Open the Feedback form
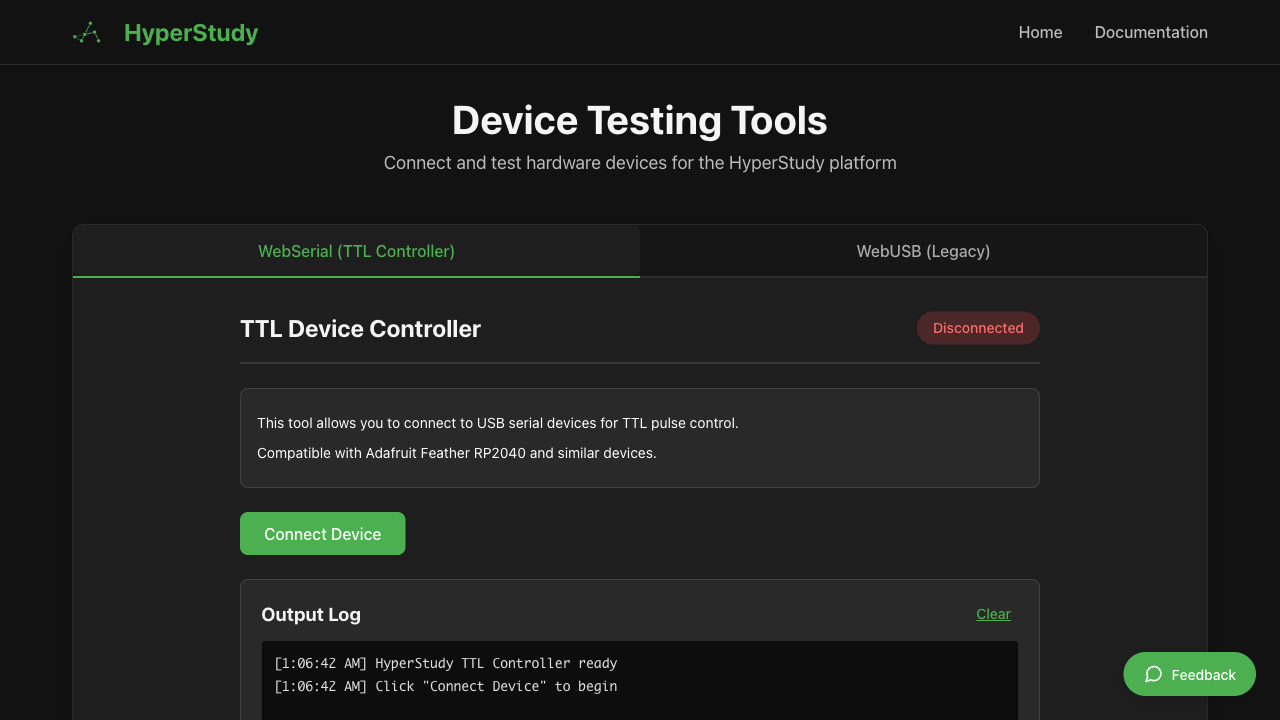Viewport: 1280px width, 720px height. coord(1189,674)
